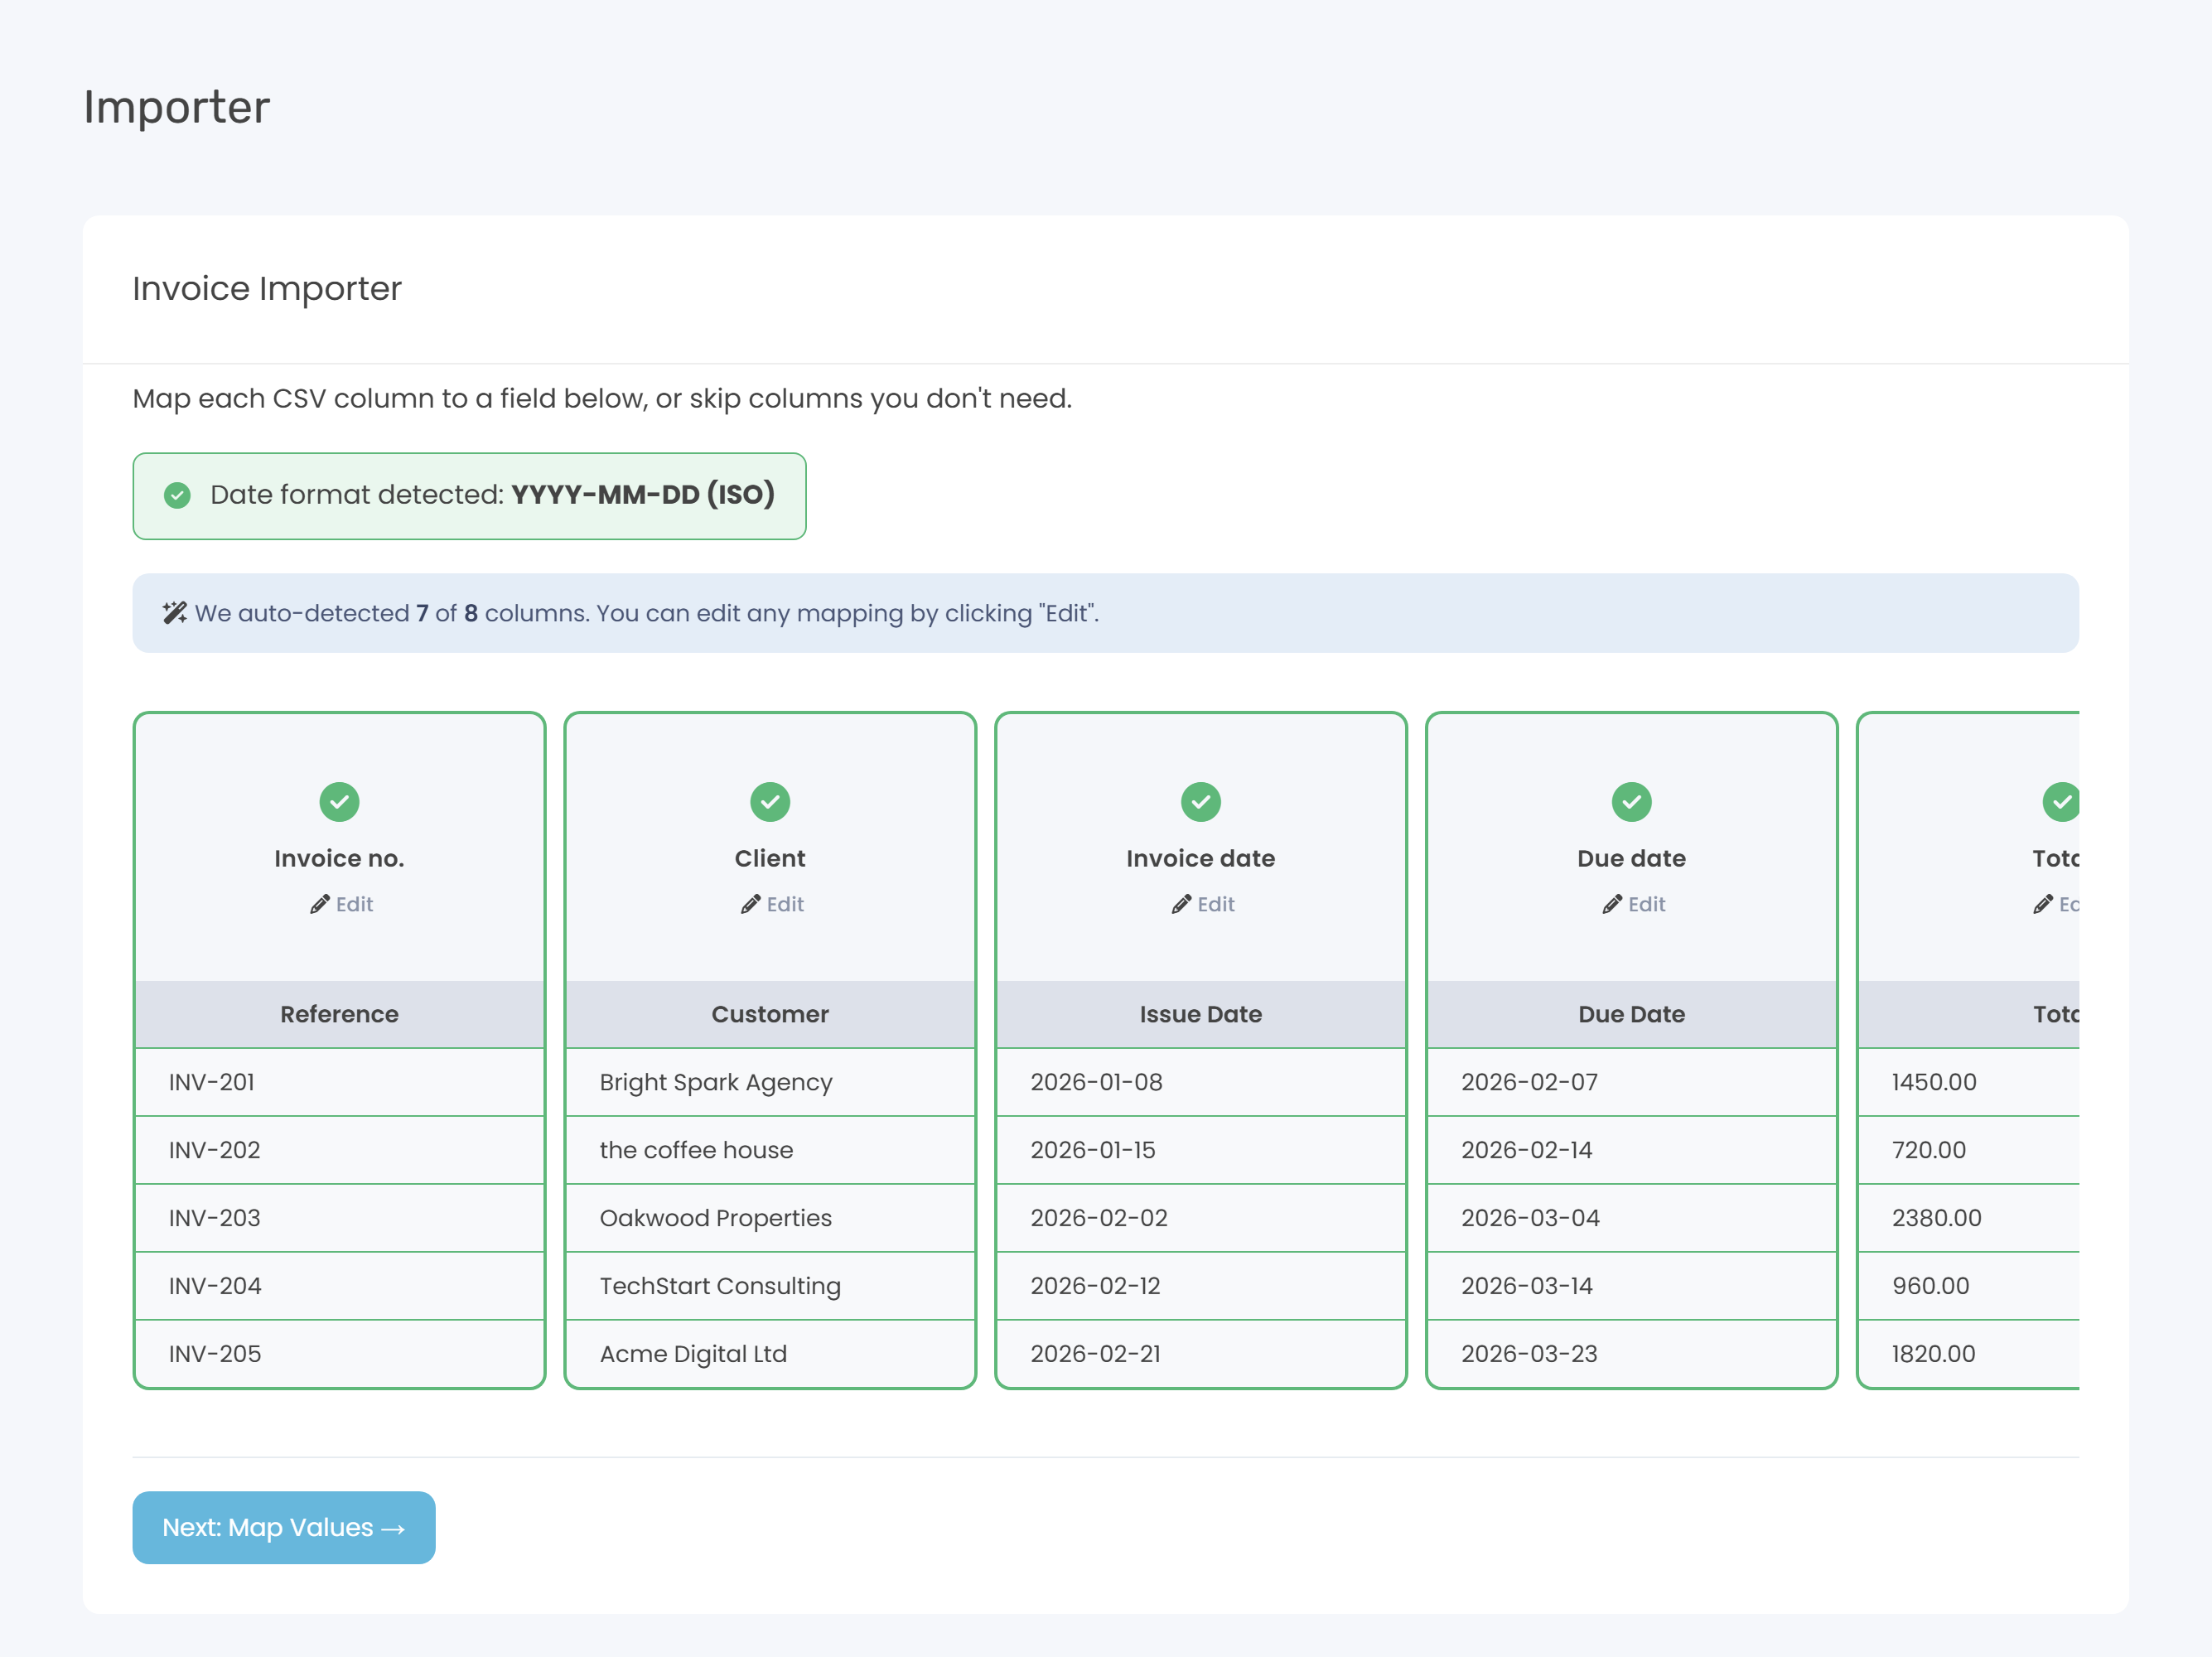Click the pencil icon under Client

click(751, 905)
